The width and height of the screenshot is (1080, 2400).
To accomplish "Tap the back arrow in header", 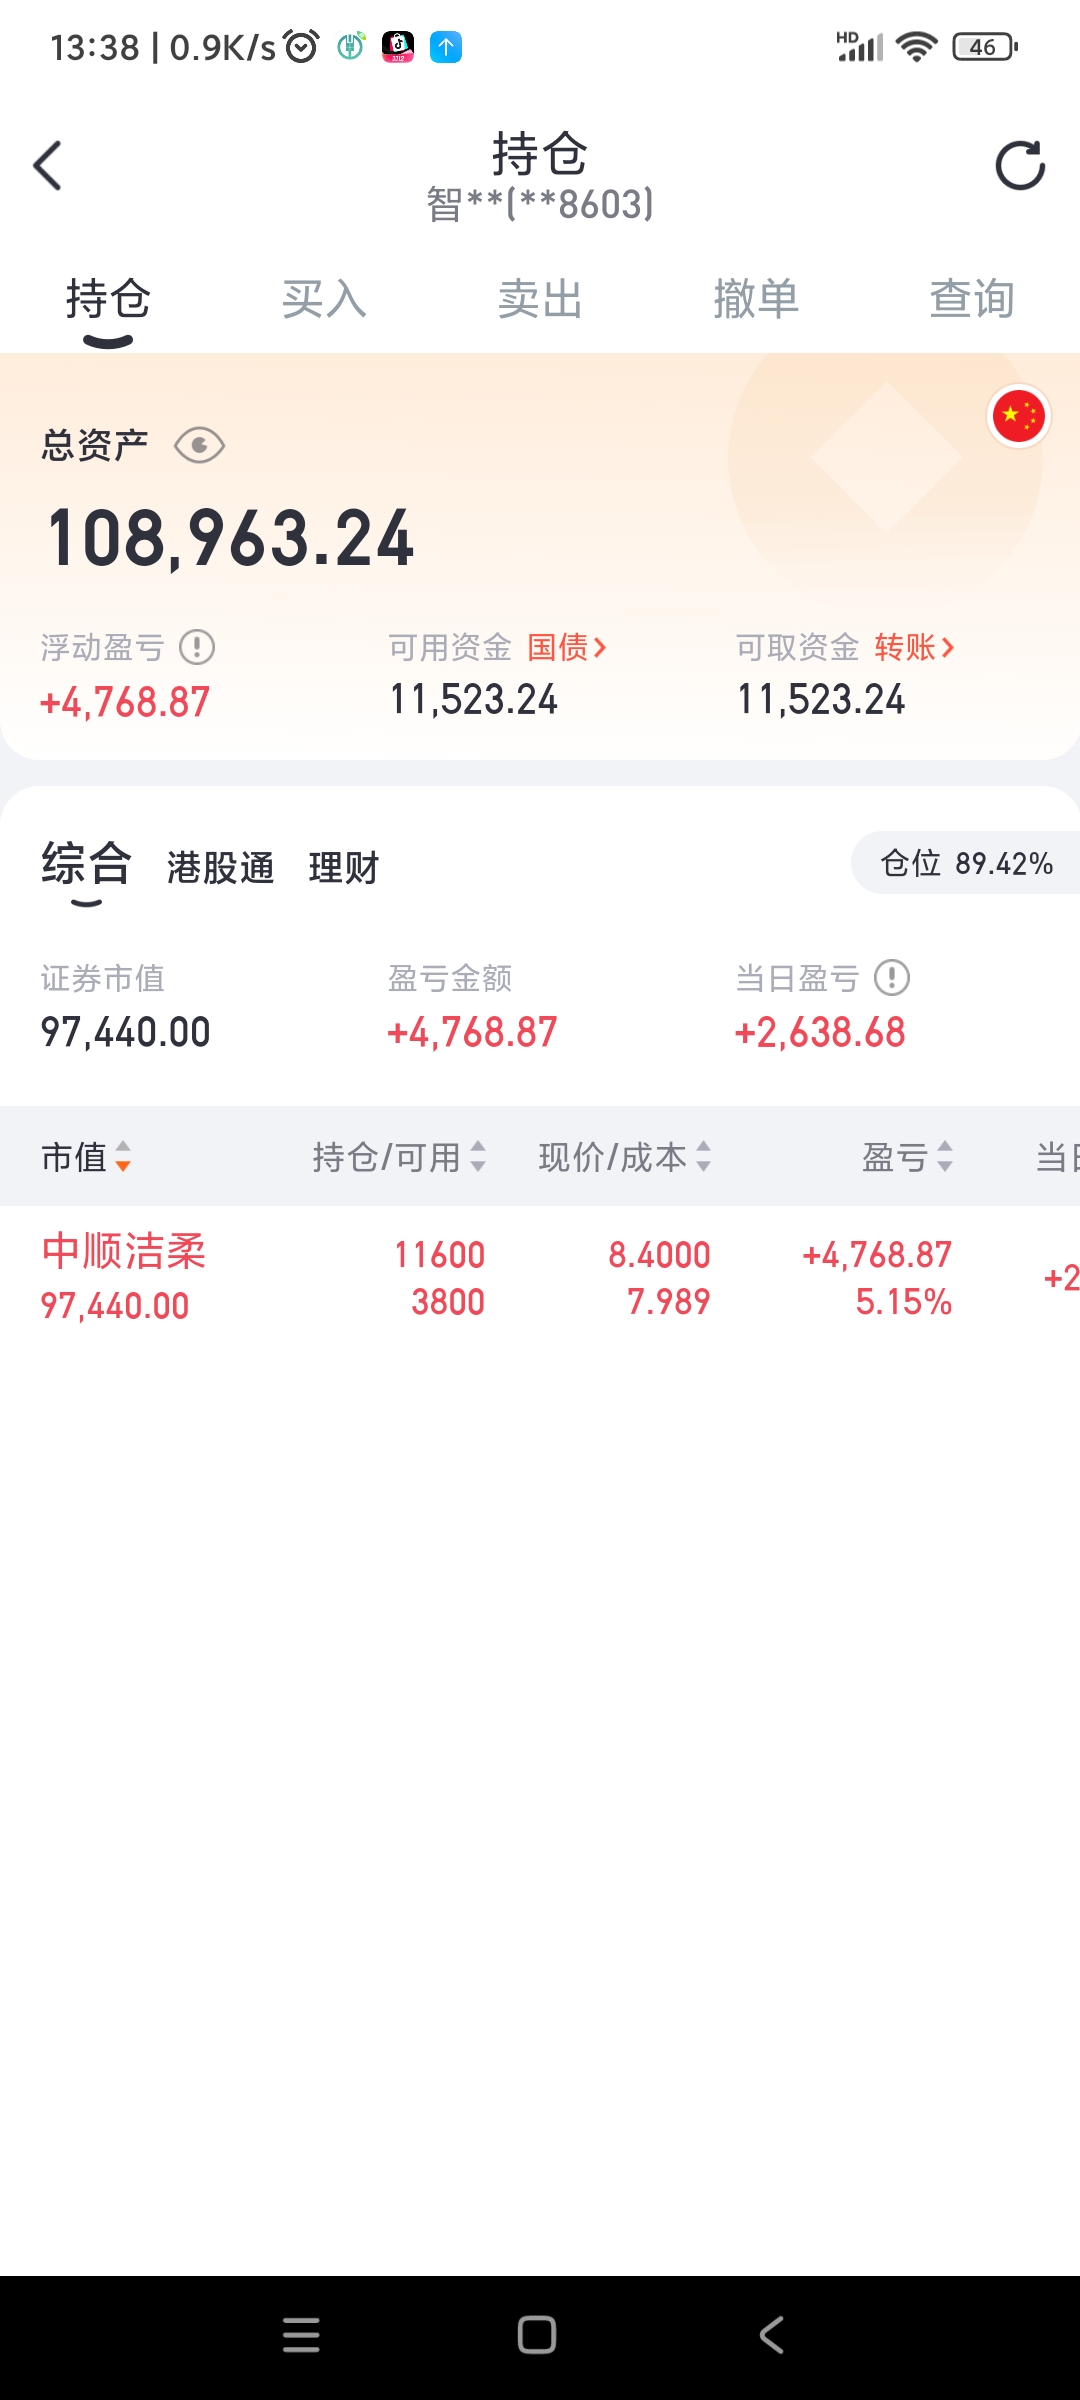I will [x=48, y=166].
